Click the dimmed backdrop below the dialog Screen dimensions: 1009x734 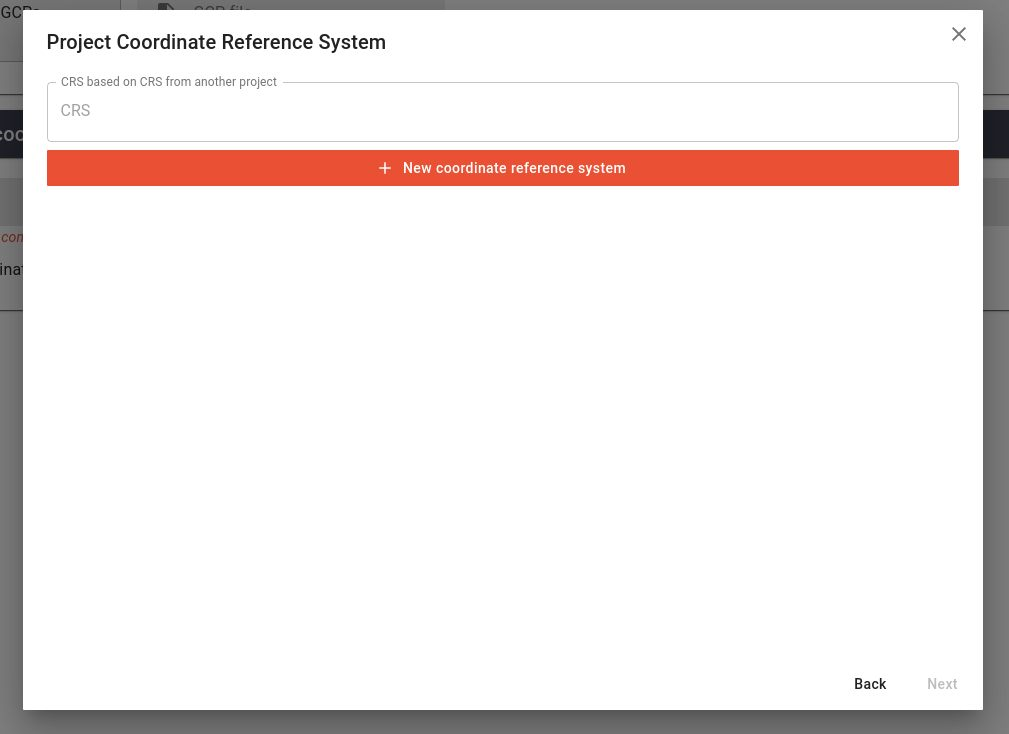tap(503, 722)
